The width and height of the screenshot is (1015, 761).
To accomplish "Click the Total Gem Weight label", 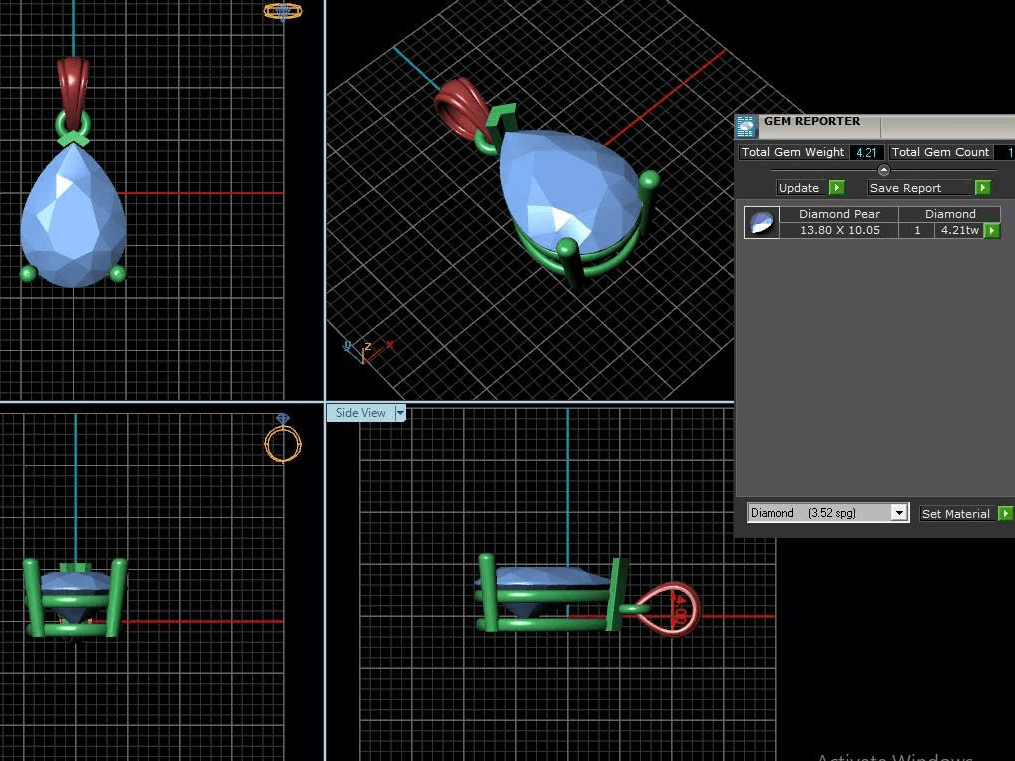I will [x=793, y=152].
